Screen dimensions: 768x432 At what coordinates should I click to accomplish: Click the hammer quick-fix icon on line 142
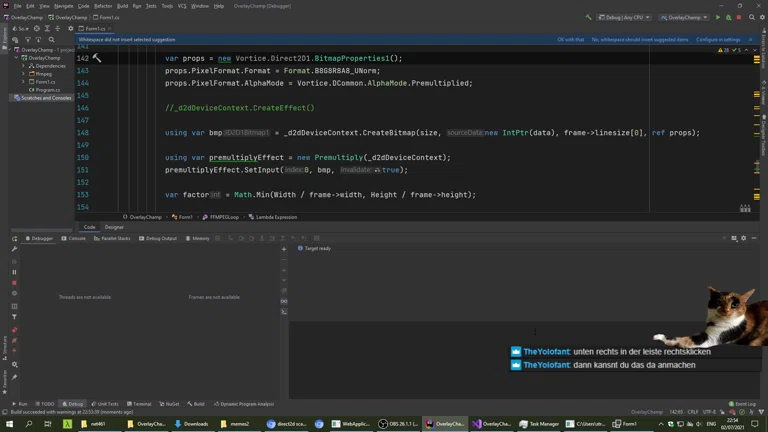point(96,58)
